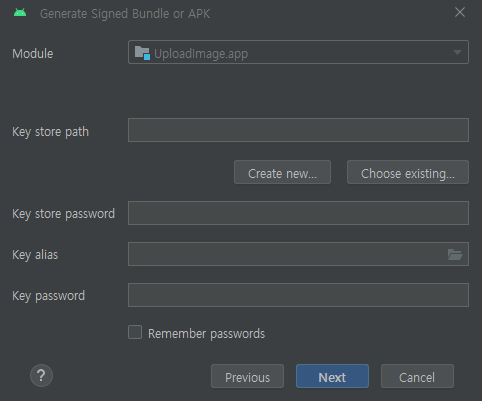Image resolution: width=482 pixels, height=401 pixels.
Task: Open help via the question mark icon
Action: [x=41, y=376]
